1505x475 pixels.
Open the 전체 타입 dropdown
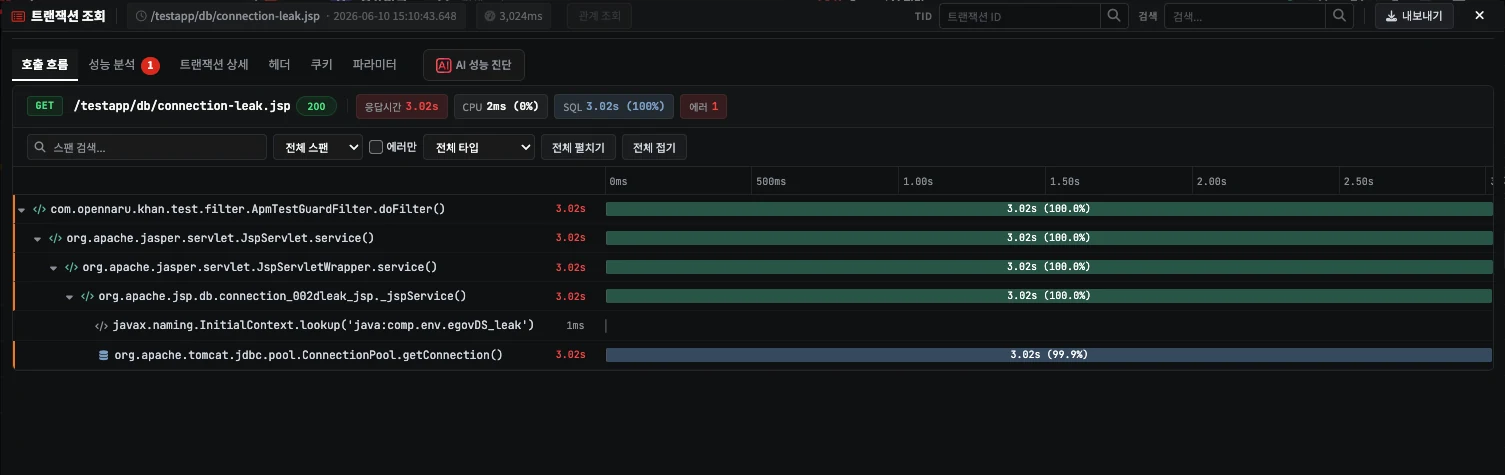point(480,147)
